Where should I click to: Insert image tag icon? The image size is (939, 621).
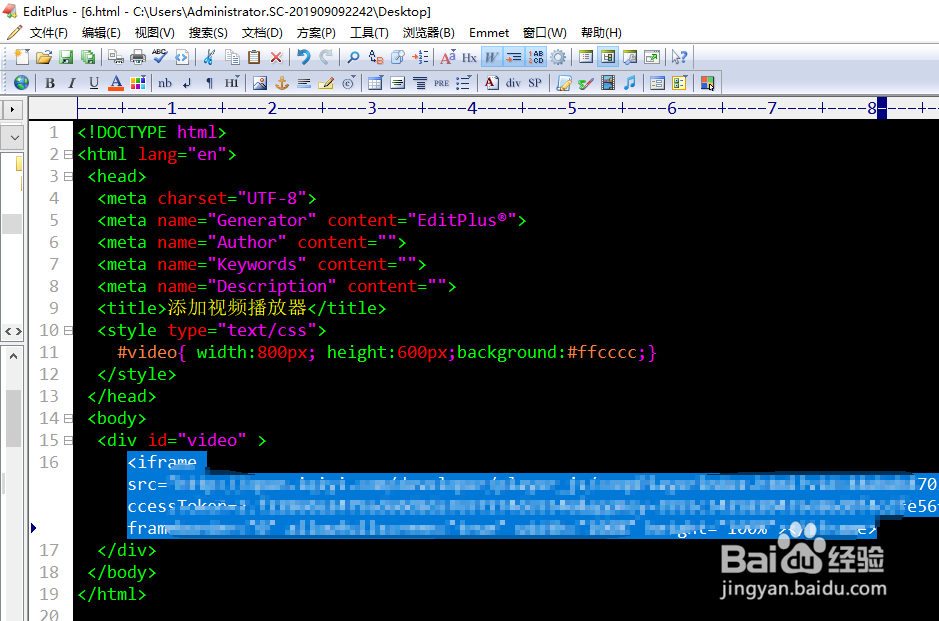tap(259, 83)
